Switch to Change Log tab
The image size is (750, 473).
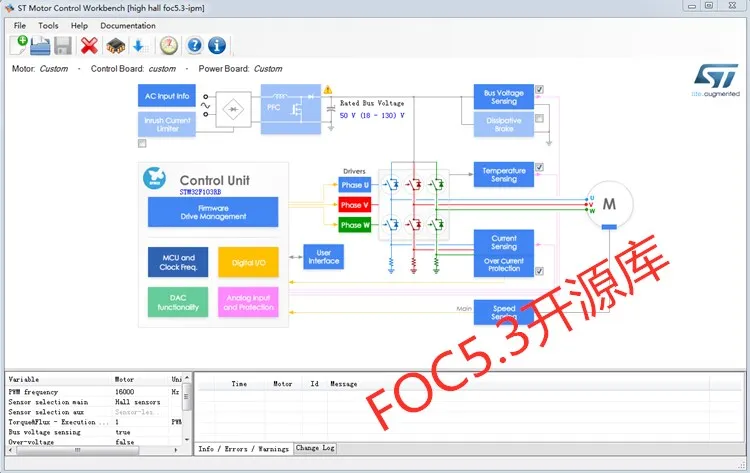click(x=315, y=448)
